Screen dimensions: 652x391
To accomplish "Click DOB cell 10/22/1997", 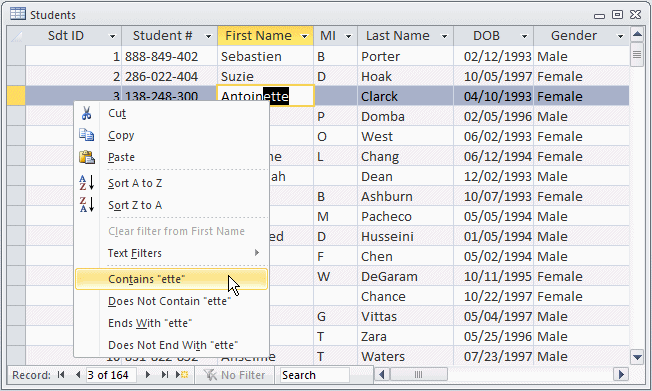I will point(494,297).
